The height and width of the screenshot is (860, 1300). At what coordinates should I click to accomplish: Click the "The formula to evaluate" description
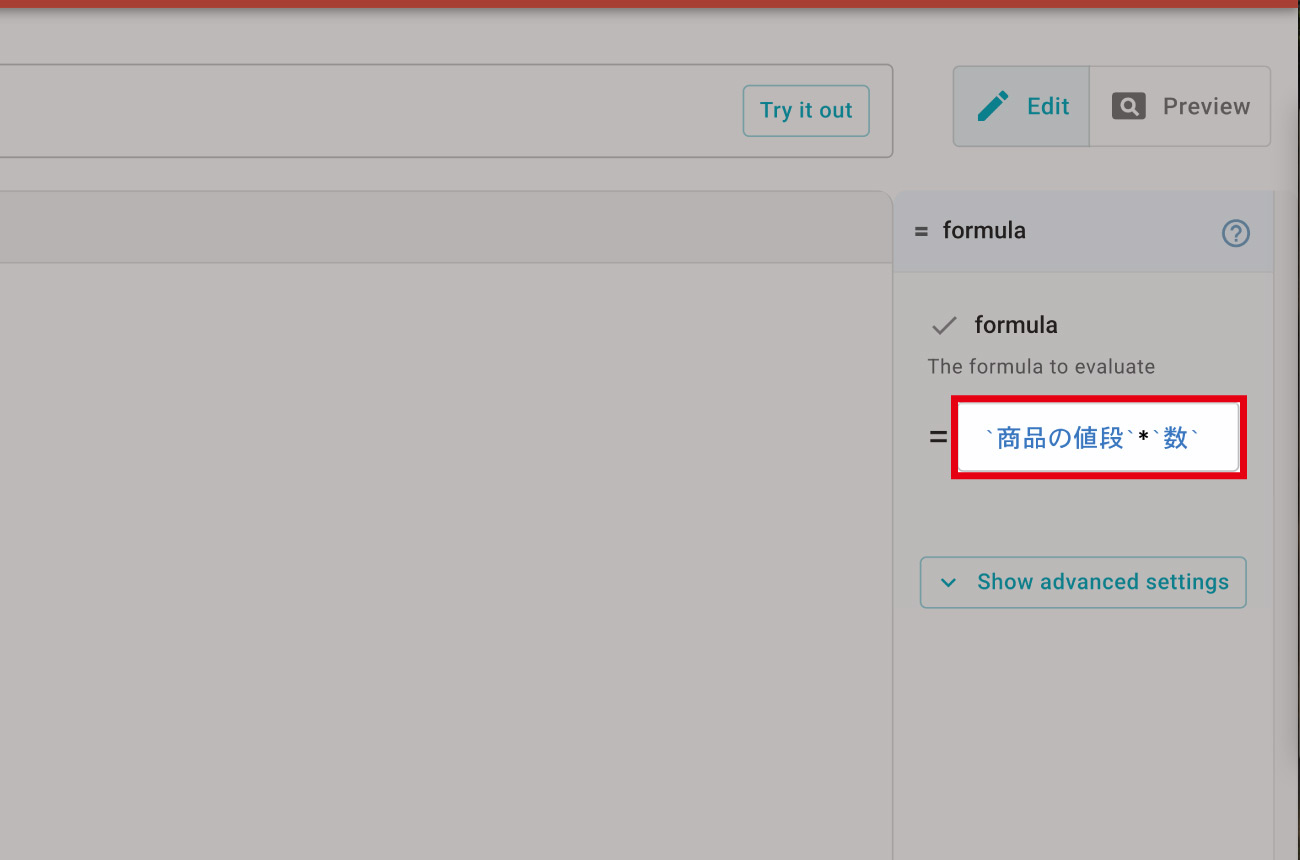coord(1041,367)
